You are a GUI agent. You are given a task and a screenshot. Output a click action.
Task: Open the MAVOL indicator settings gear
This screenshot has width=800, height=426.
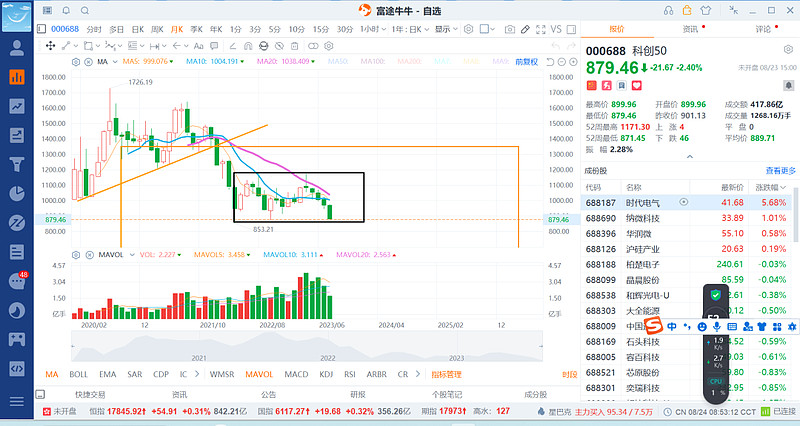point(76,255)
